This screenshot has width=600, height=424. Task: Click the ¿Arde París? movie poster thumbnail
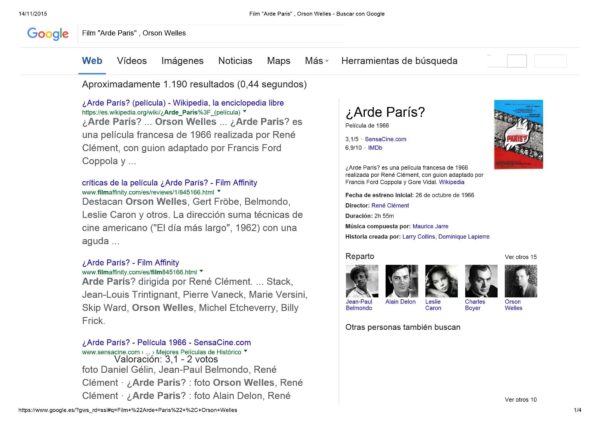518,134
